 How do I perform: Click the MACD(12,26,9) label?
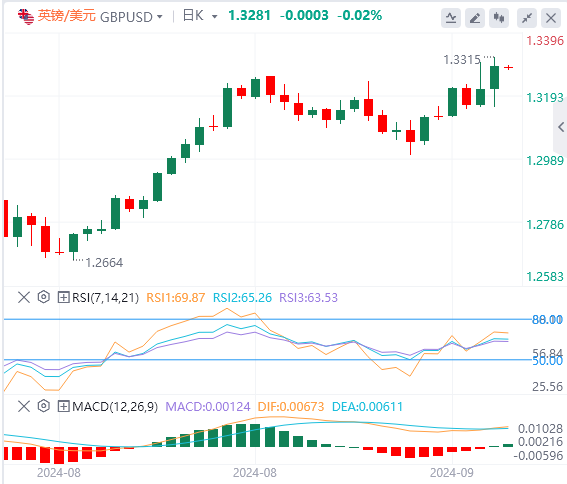(x=115, y=407)
